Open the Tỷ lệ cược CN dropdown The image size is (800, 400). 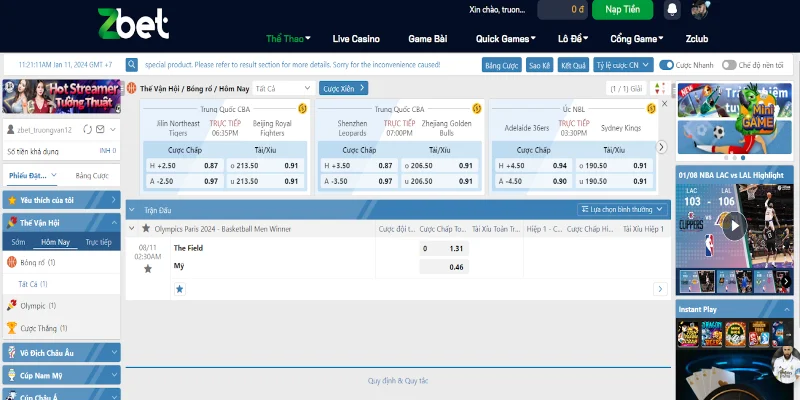(622, 65)
